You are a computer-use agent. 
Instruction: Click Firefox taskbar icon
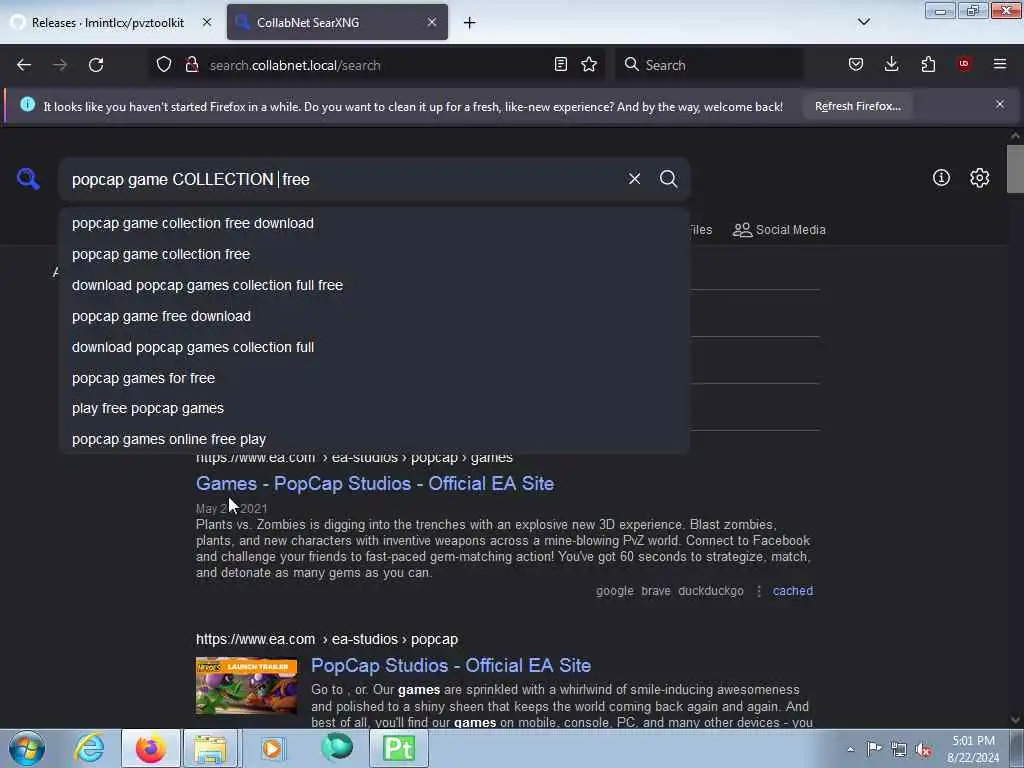click(x=151, y=748)
